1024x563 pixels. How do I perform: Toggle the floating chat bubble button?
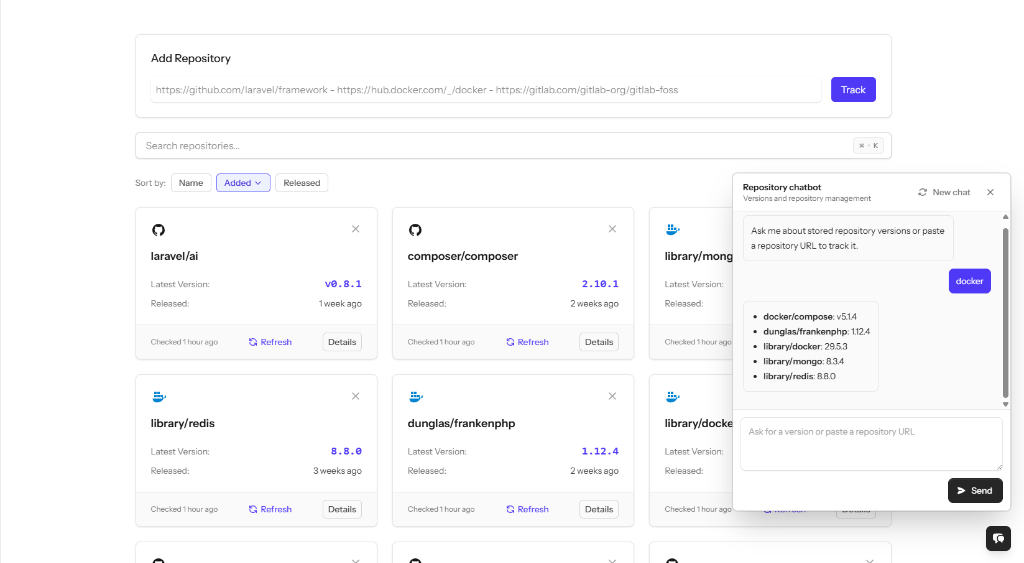tap(998, 538)
